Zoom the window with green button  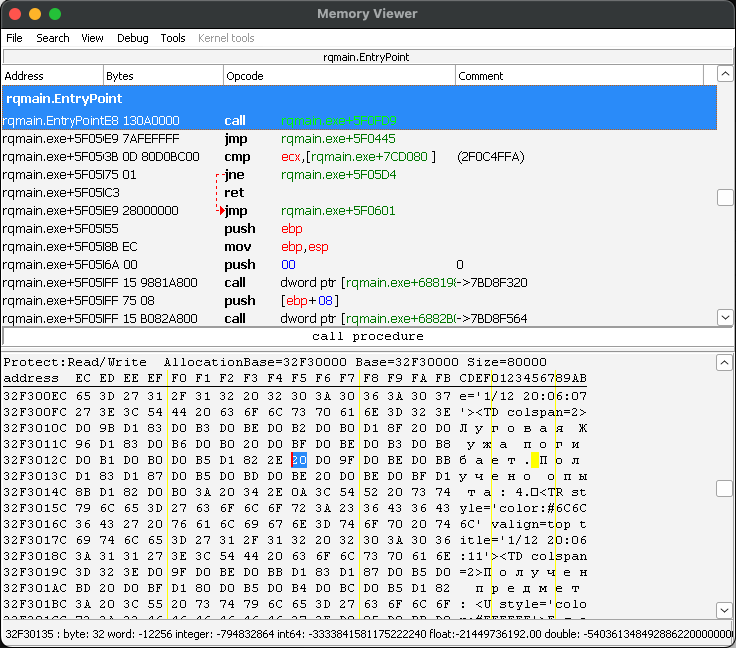pos(55,14)
